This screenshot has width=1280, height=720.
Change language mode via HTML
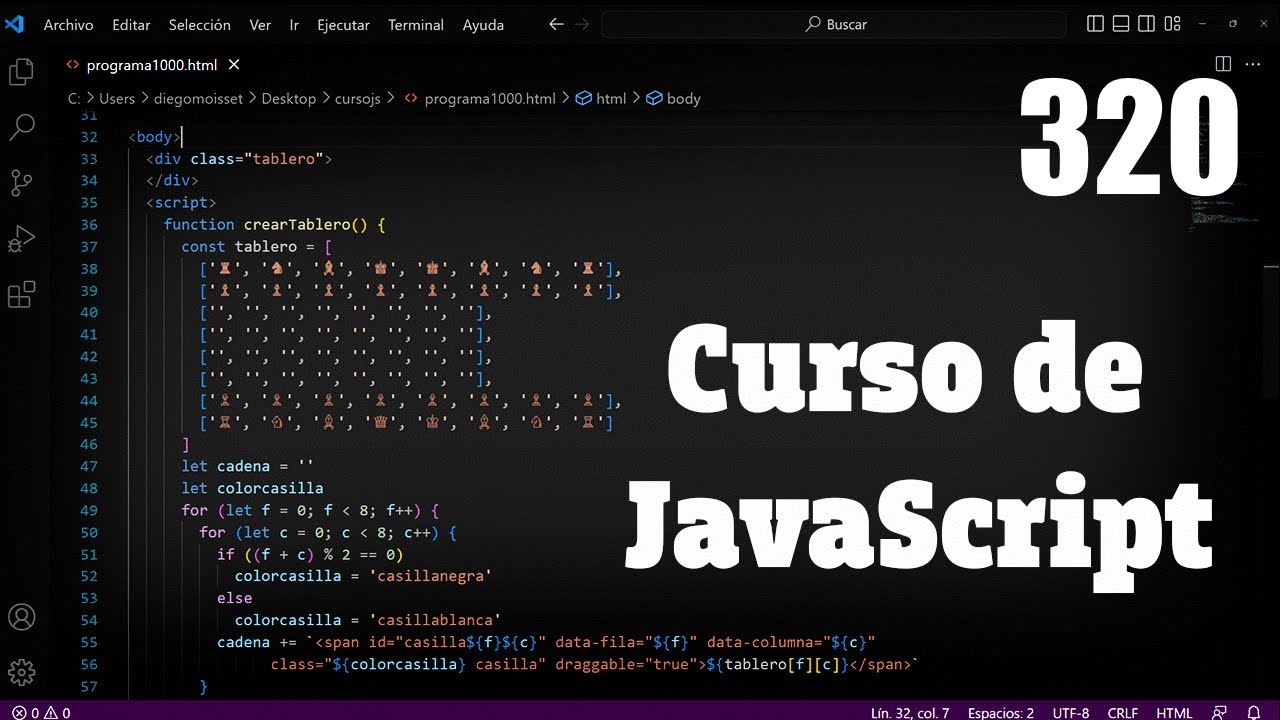(1174, 713)
